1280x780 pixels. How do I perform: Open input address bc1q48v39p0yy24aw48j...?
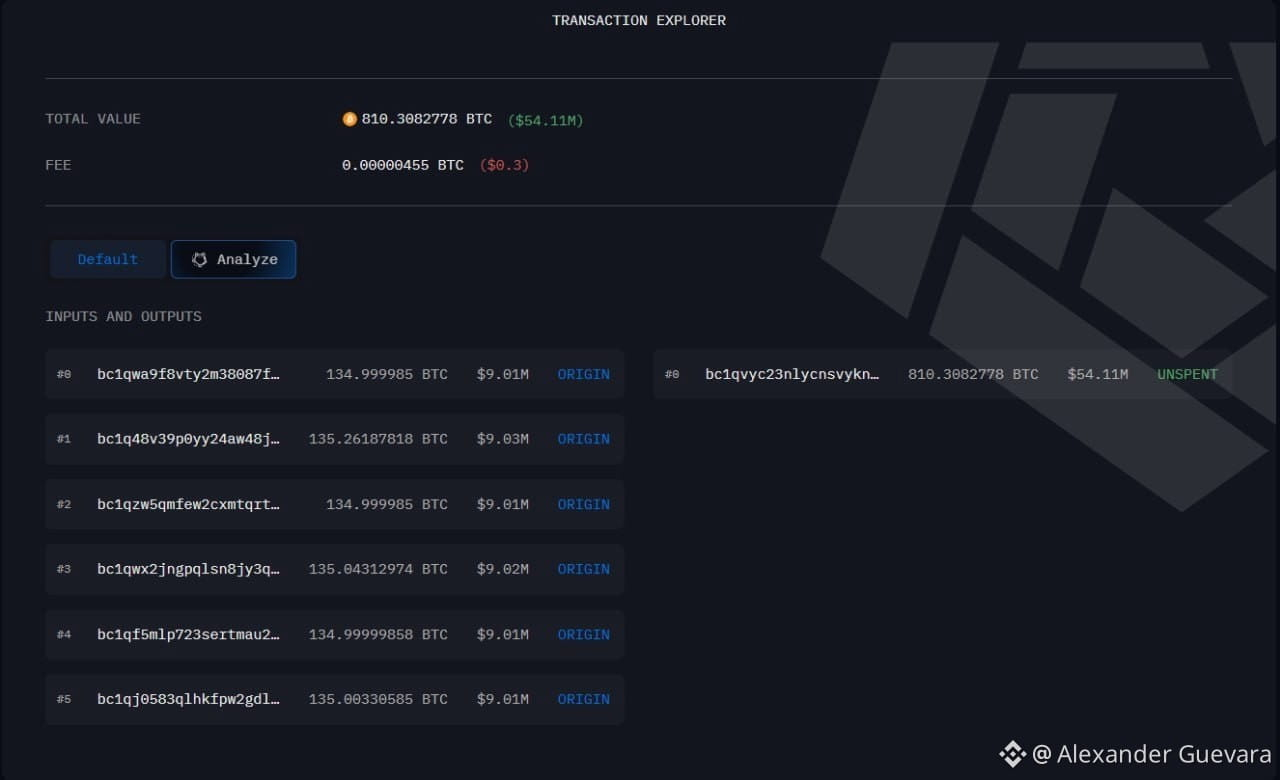click(189, 439)
